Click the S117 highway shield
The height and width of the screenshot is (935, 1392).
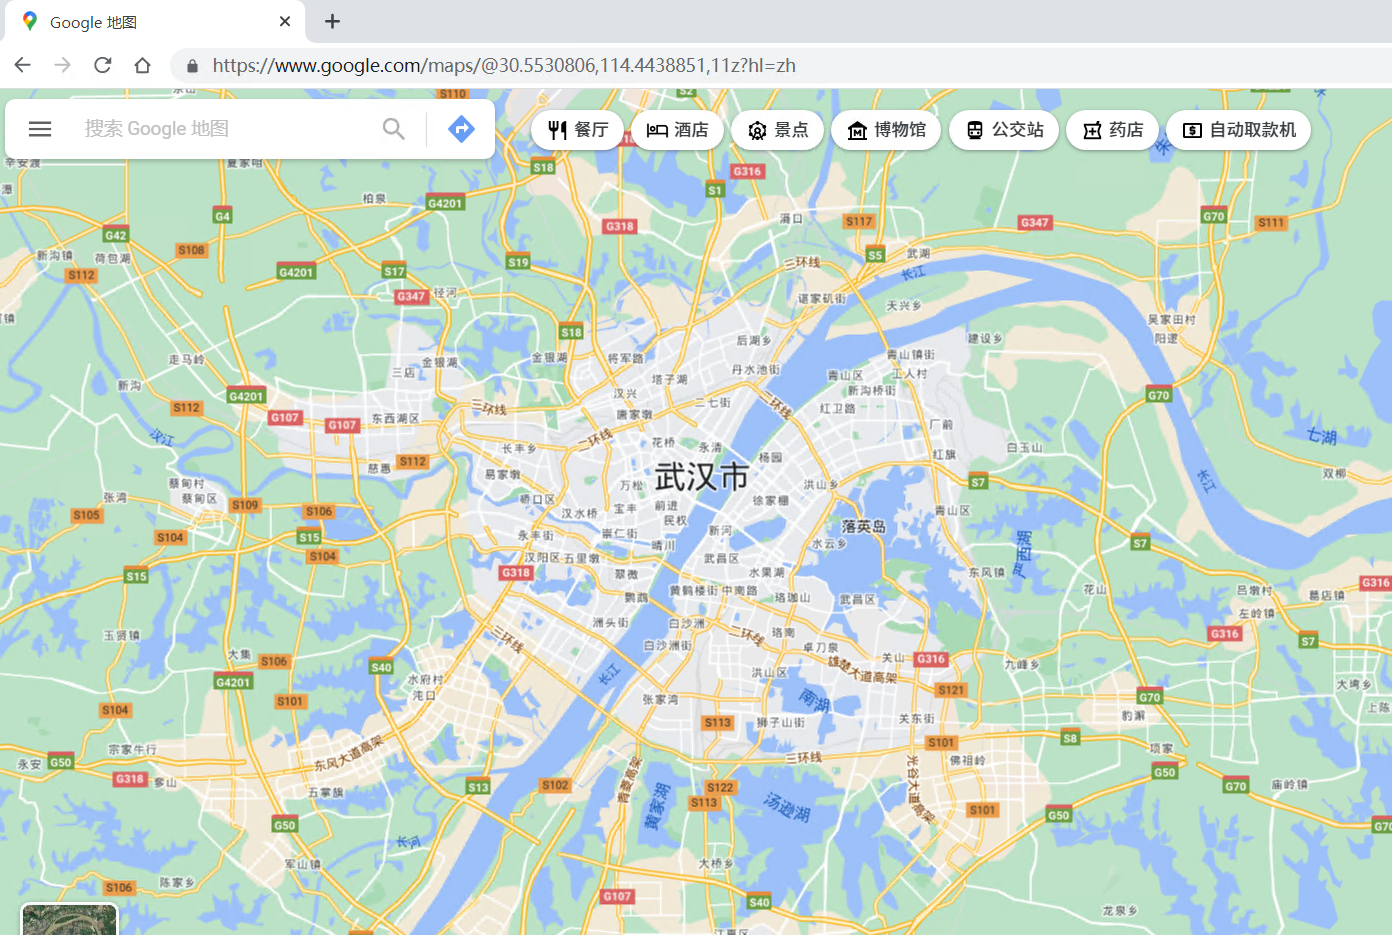tap(859, 221)
